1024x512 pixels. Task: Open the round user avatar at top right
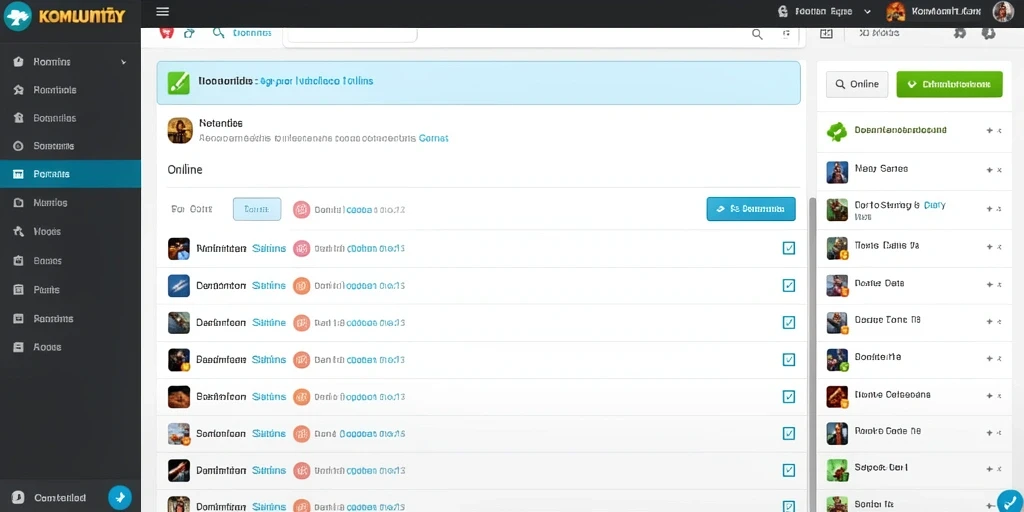coord(1002,11)
